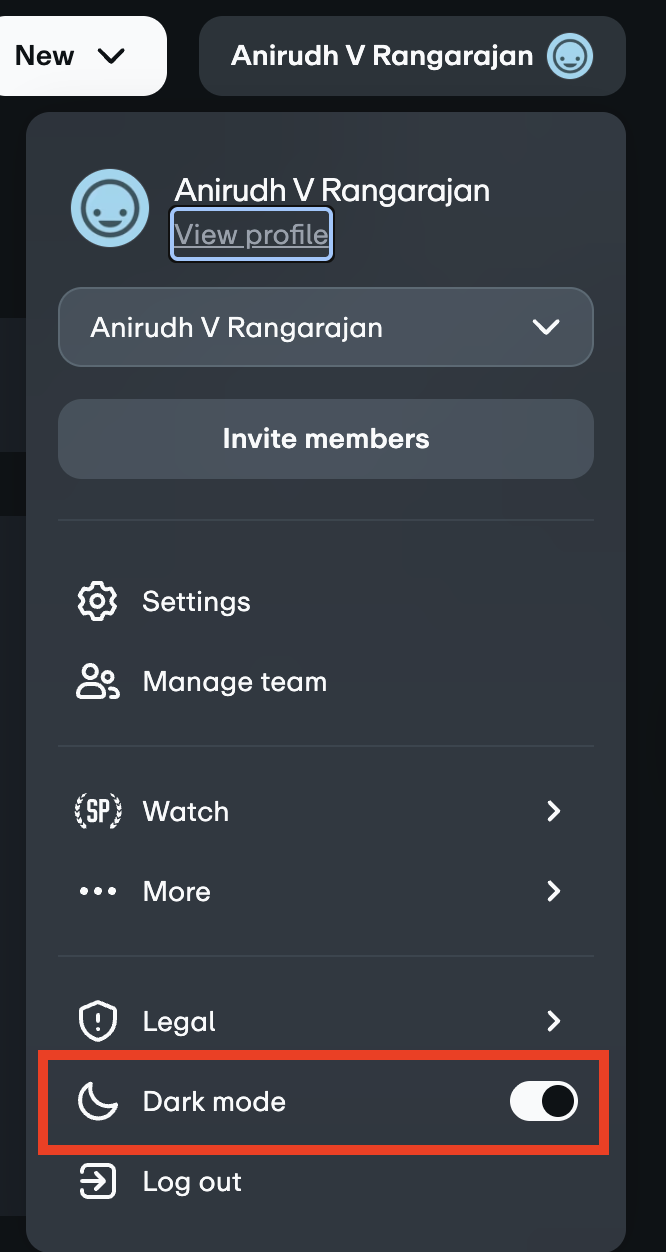The image size is (666, 1252).
Task: Expand the Legal submenu chevron
Action: [x=554, y=1021]
